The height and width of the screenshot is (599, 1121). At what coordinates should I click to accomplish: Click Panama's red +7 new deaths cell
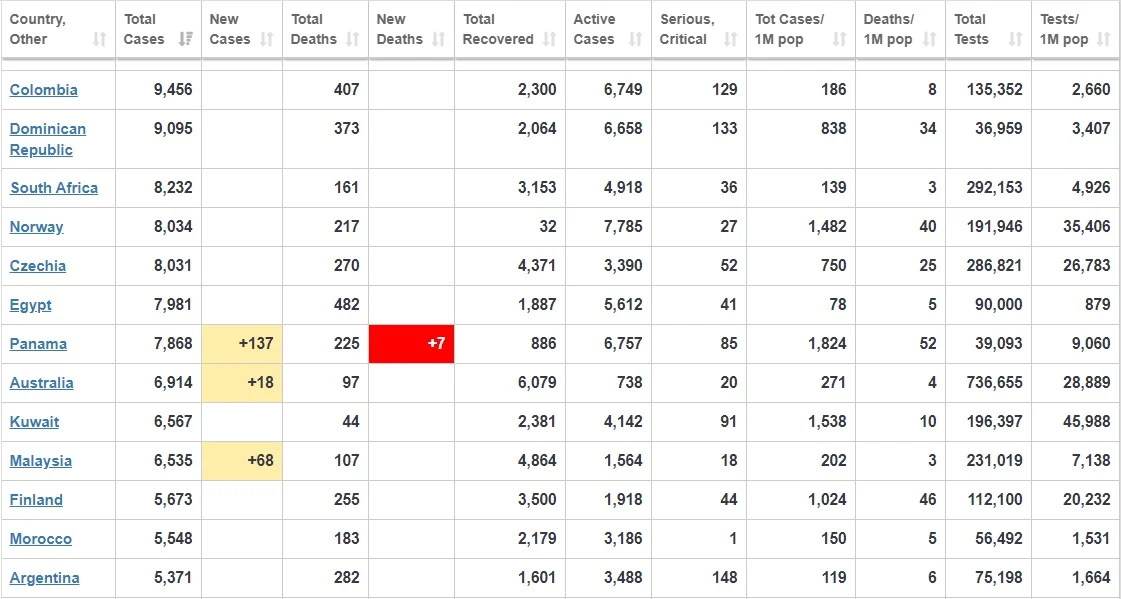411,344
